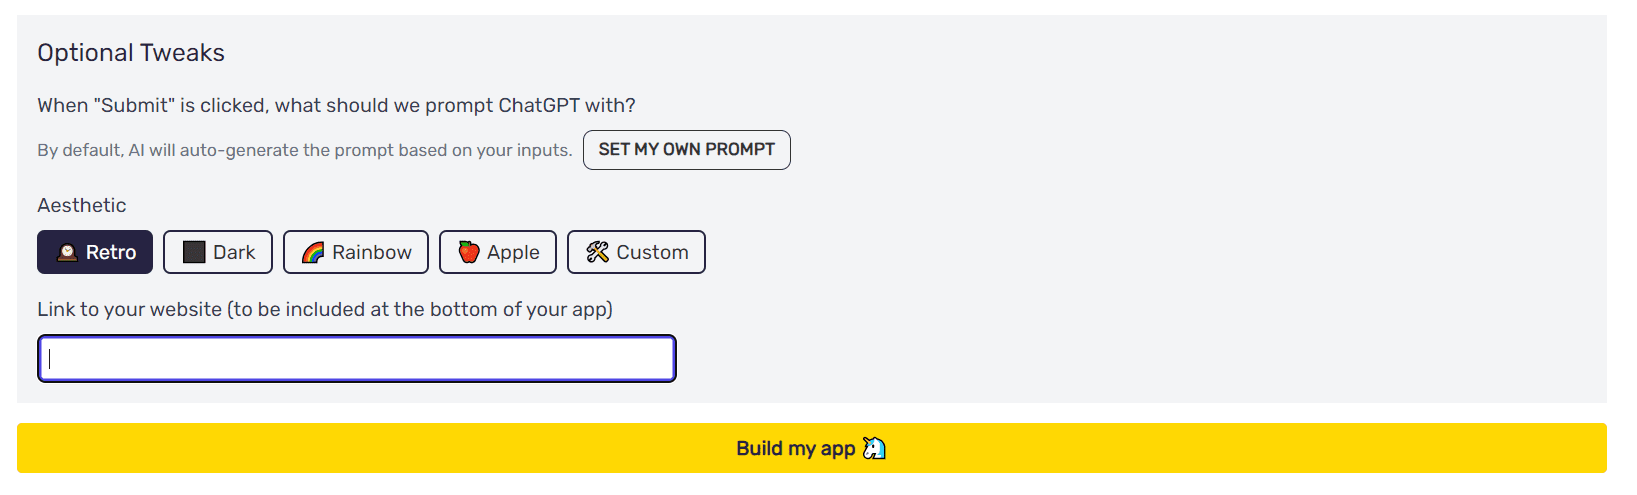This screenshot has height=495, width=1637.
Task: Focus the website link input field
Action: point(357,359)
